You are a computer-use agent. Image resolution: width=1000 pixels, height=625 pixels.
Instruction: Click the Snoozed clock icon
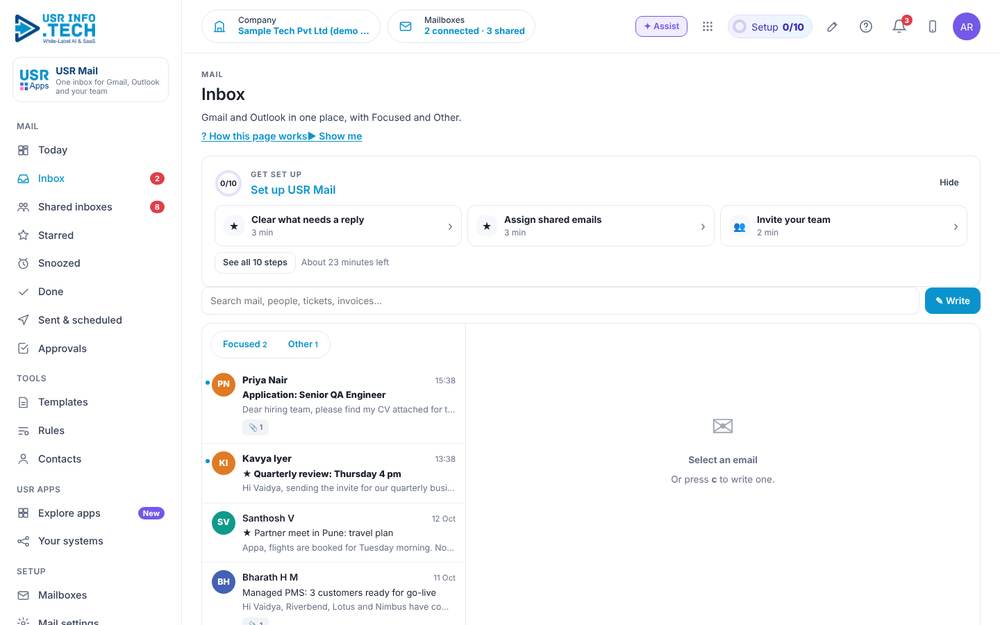(x=23, y=263)
